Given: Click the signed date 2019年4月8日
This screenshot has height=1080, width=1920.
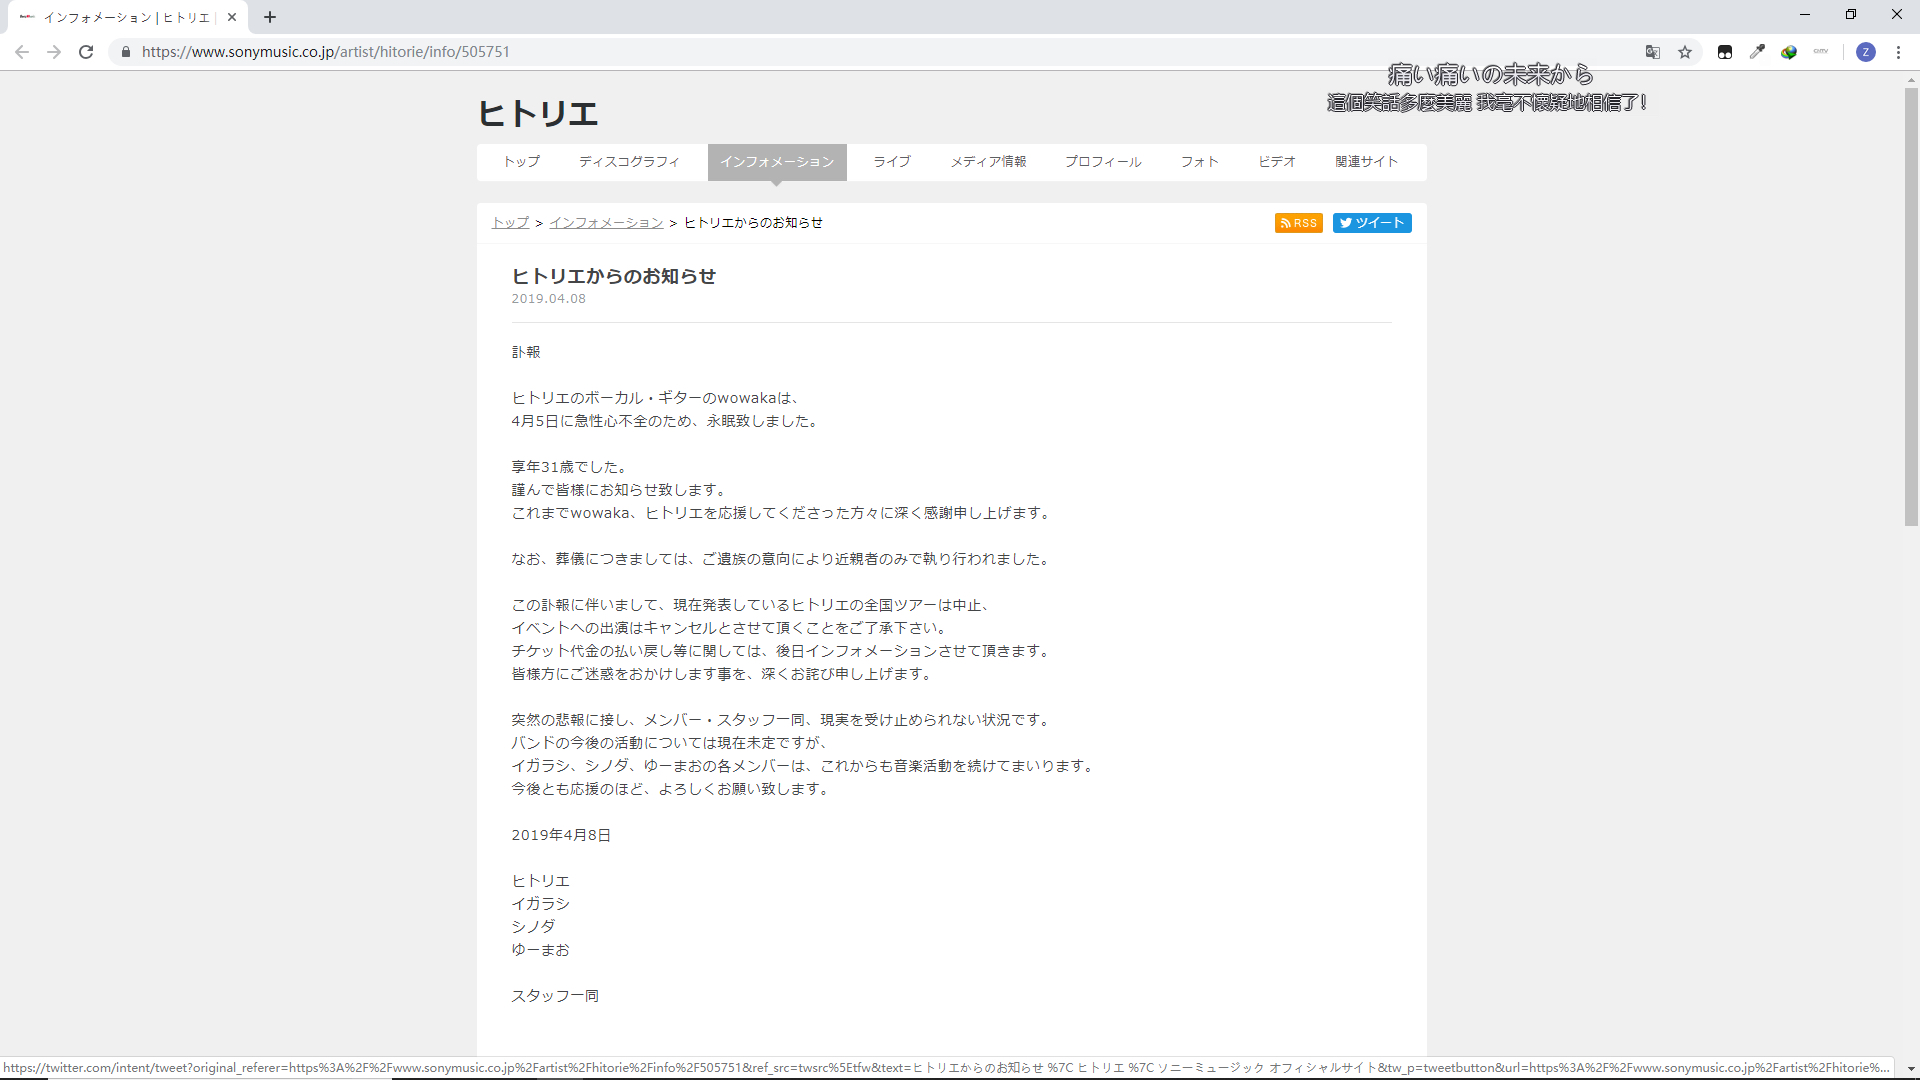Looking at the screenshot, I should tap(561, 835).
